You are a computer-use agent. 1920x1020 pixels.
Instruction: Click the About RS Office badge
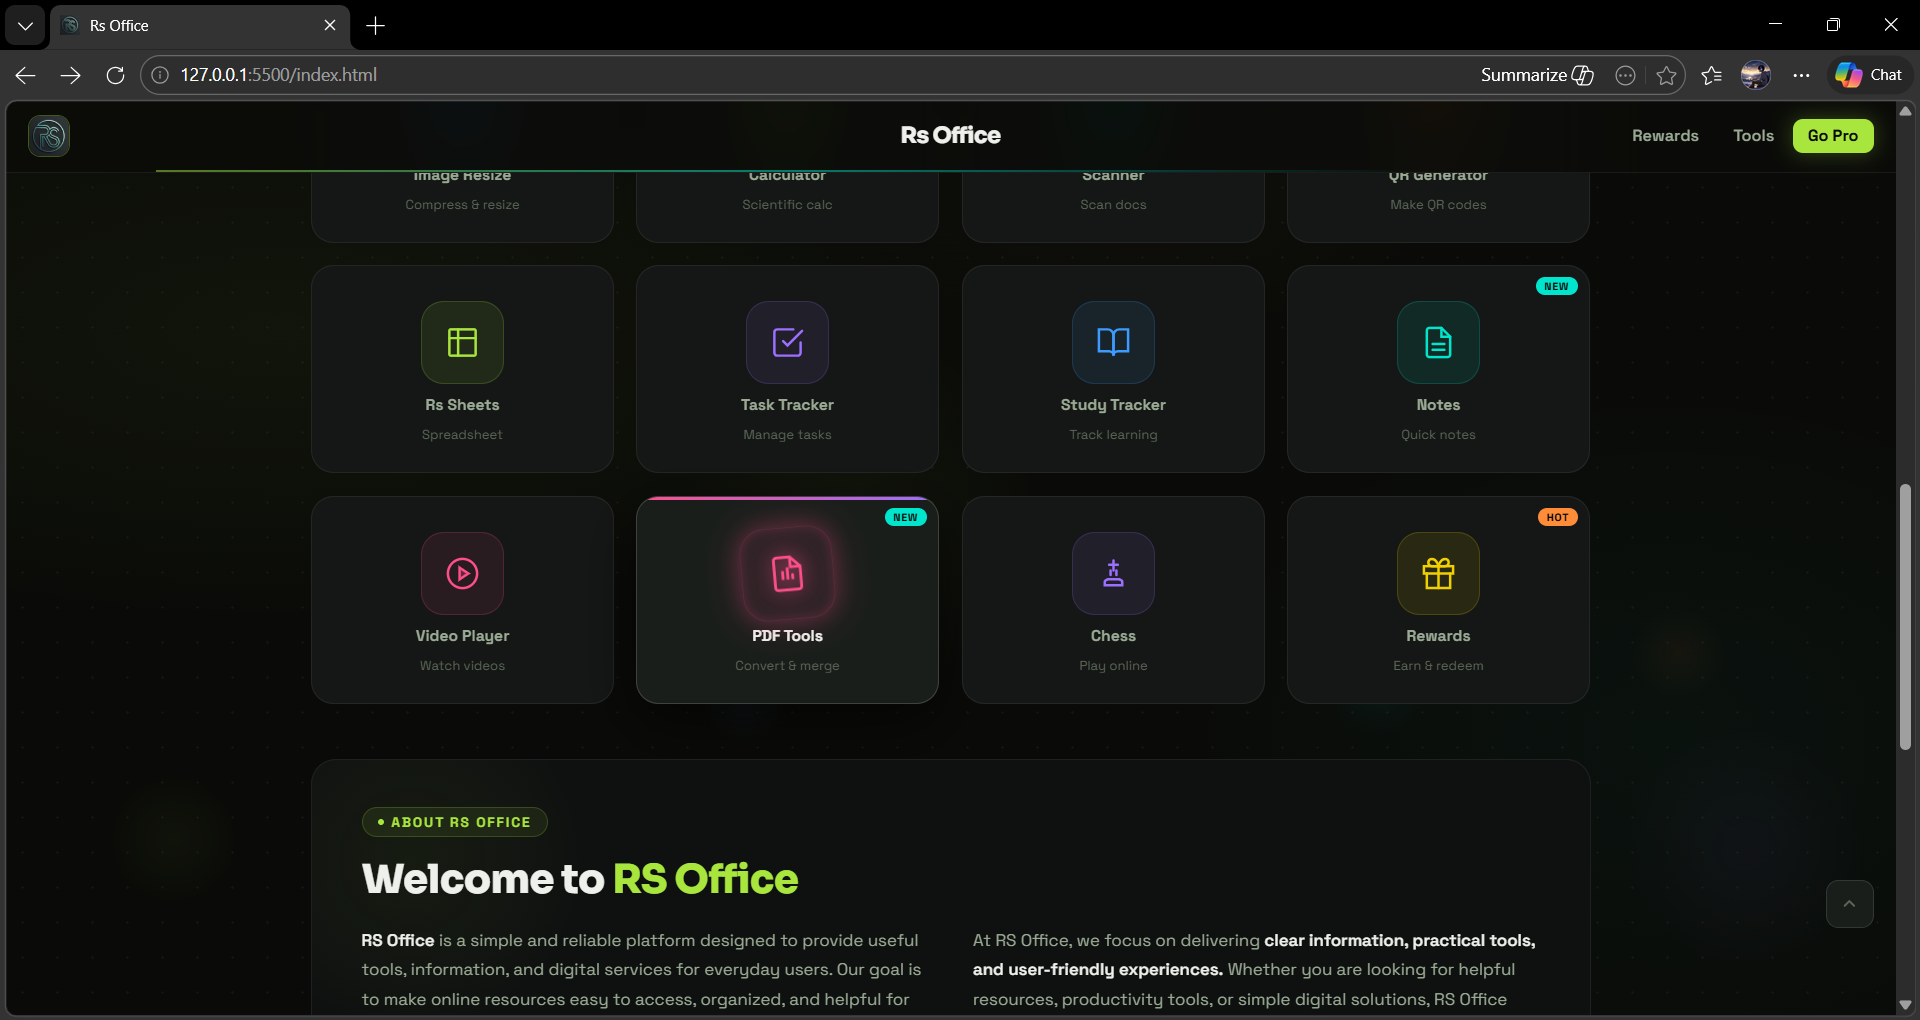(453, 822)
